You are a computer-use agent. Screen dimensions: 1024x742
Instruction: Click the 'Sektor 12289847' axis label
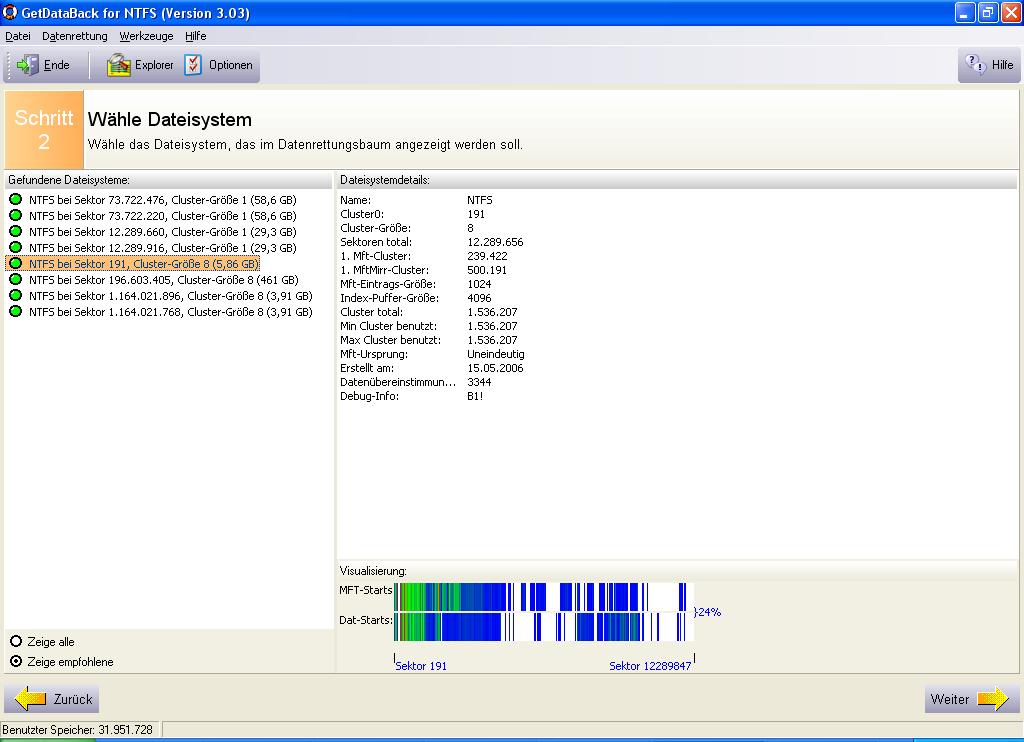point(650,666)
